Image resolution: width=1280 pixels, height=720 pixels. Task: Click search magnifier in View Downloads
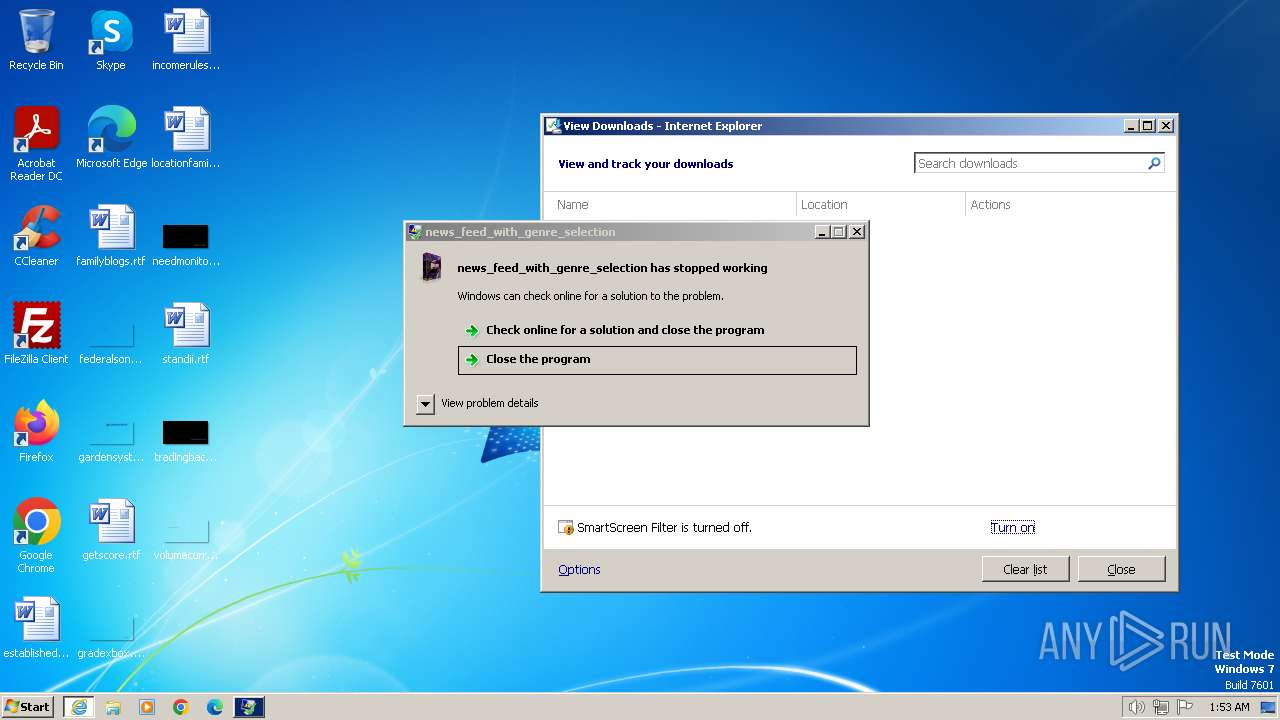click(1154, 163)
